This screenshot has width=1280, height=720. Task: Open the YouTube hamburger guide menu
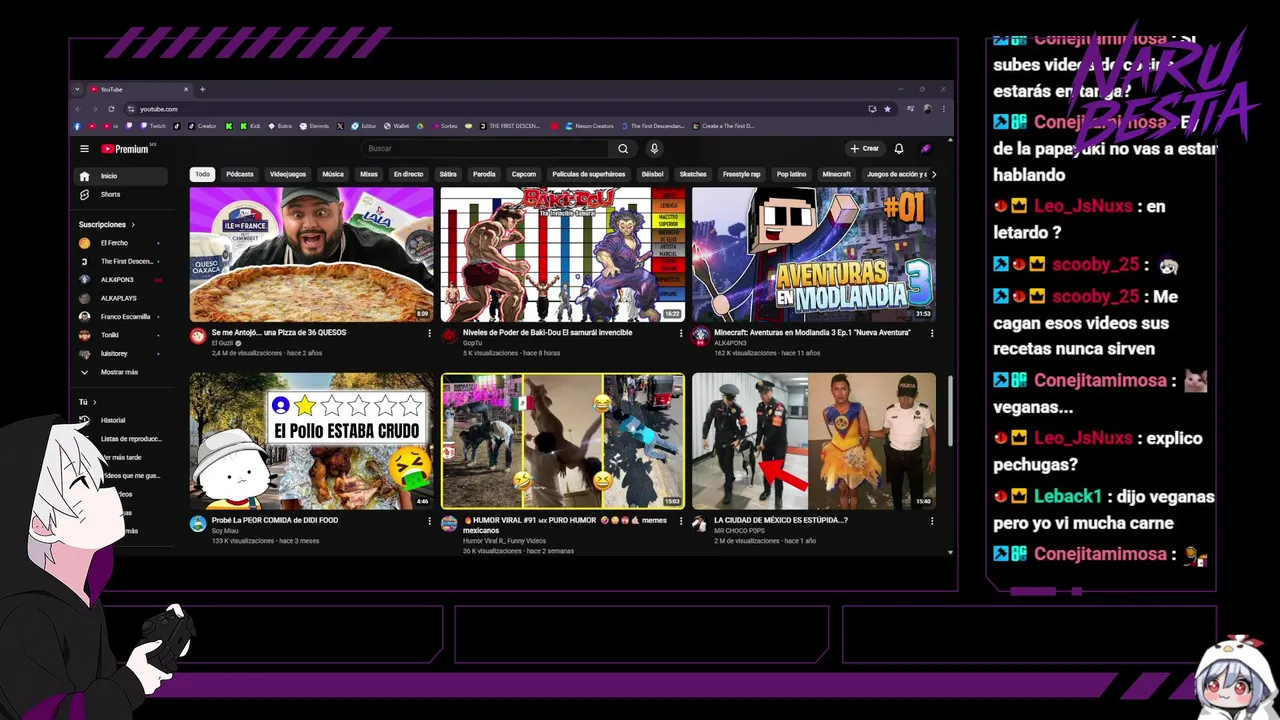pyautogui.click(x=85, y=149)
